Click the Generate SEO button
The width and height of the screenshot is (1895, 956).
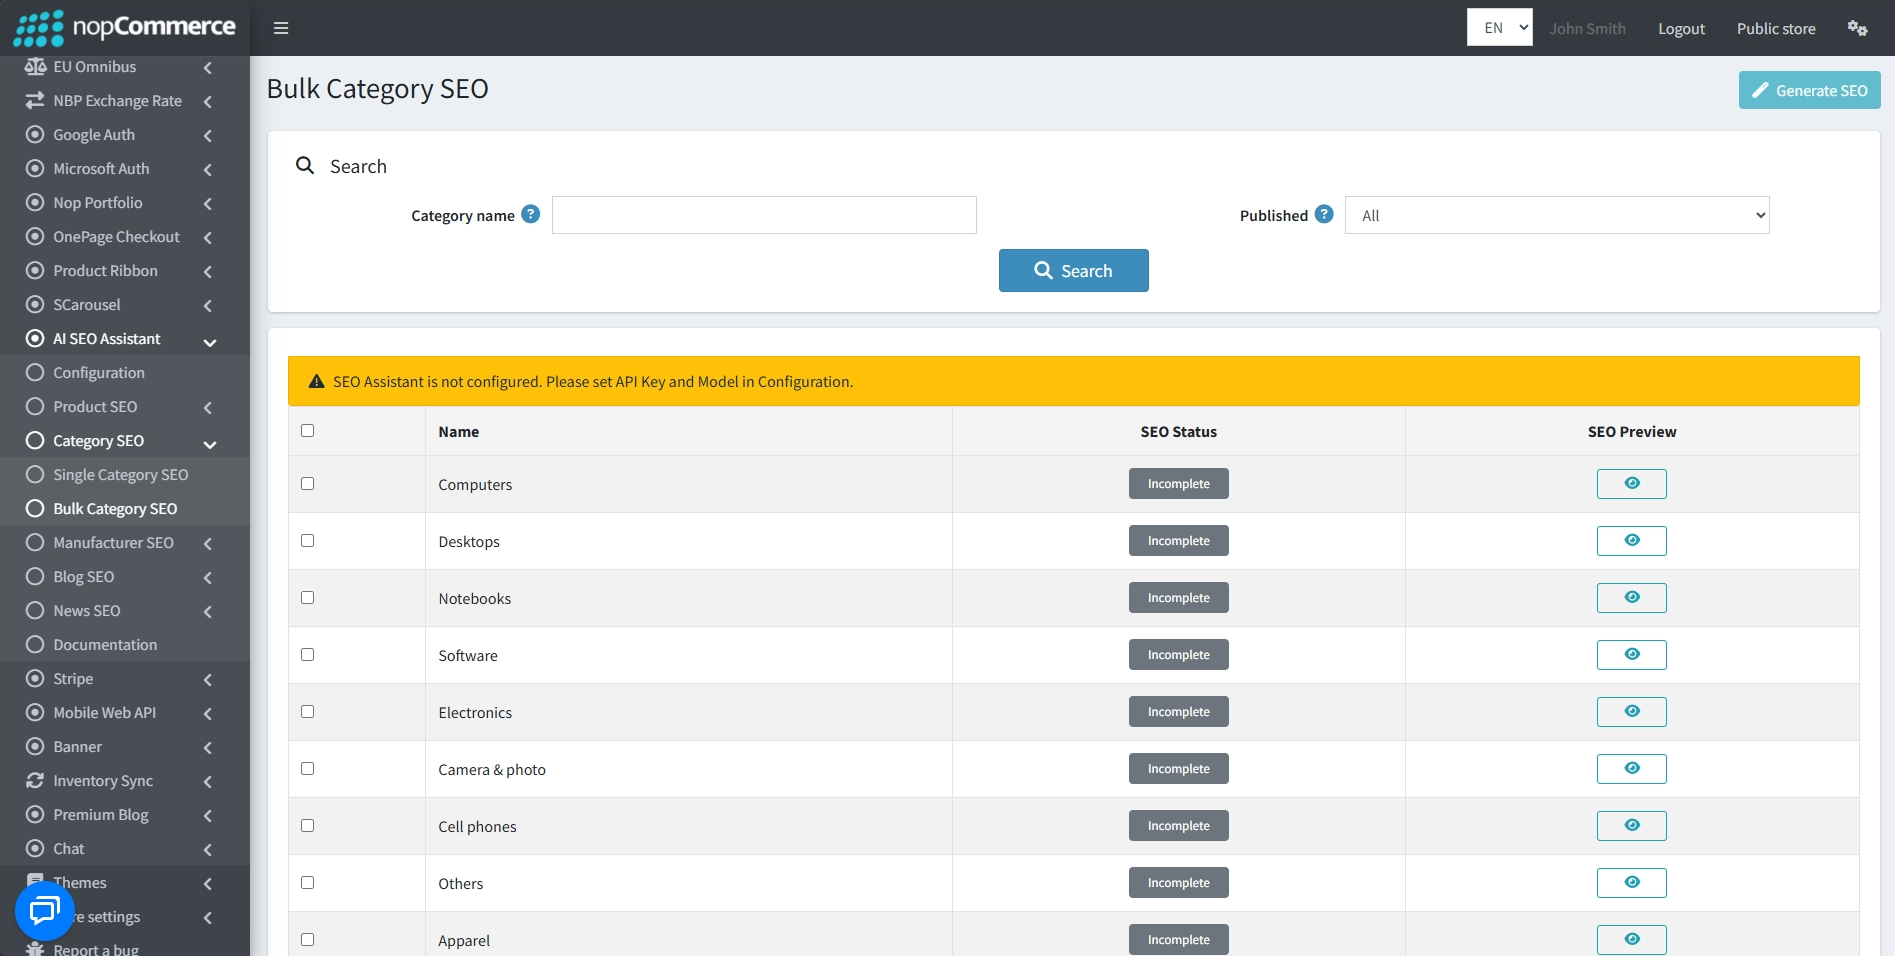[1809, 90]
